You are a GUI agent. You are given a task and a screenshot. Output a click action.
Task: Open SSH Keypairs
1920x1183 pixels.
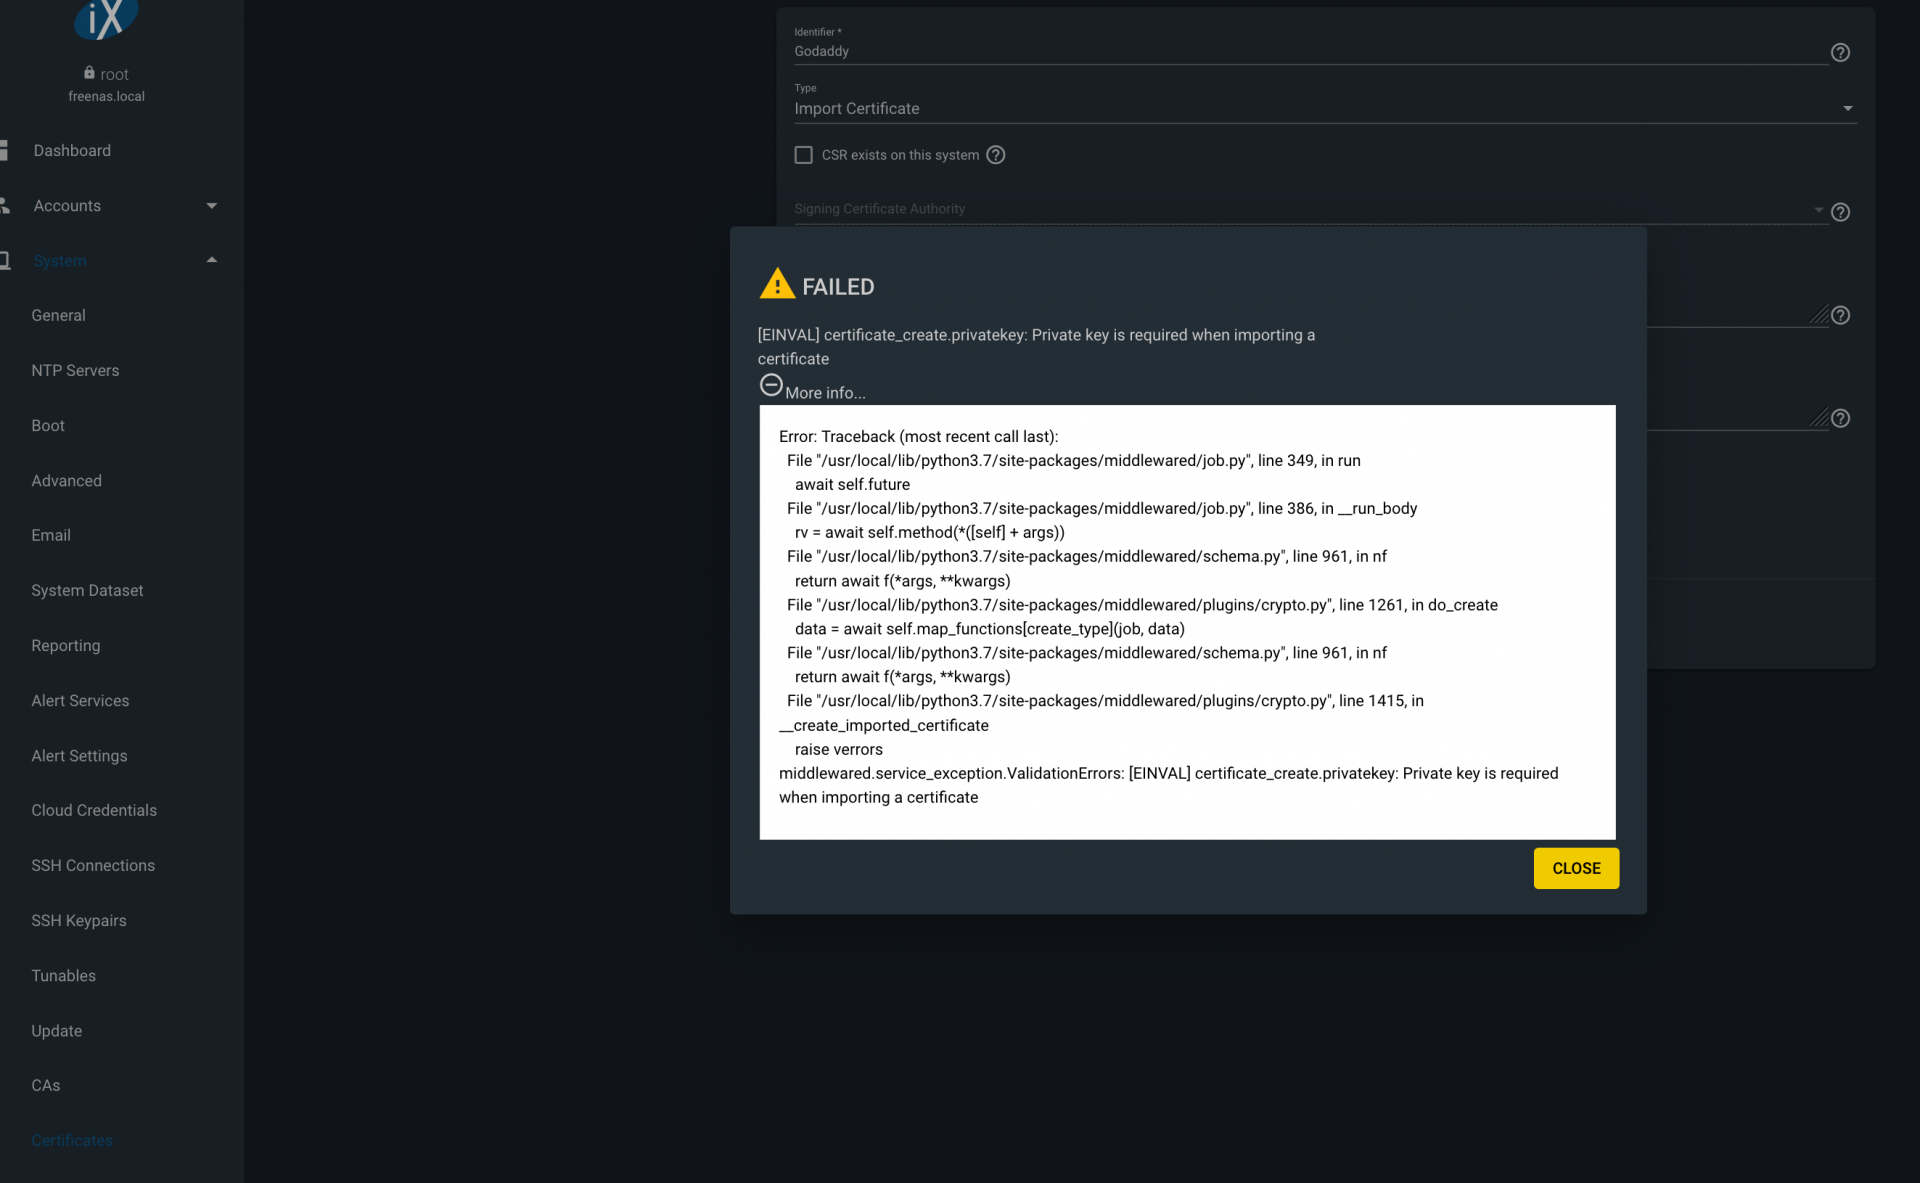(x=78, y=920)
